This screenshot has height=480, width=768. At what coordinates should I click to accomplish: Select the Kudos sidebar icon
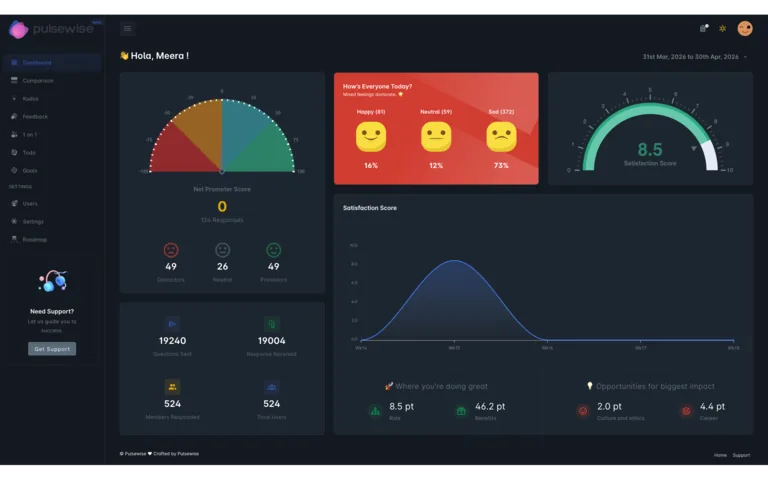click(x=14, y=98)
